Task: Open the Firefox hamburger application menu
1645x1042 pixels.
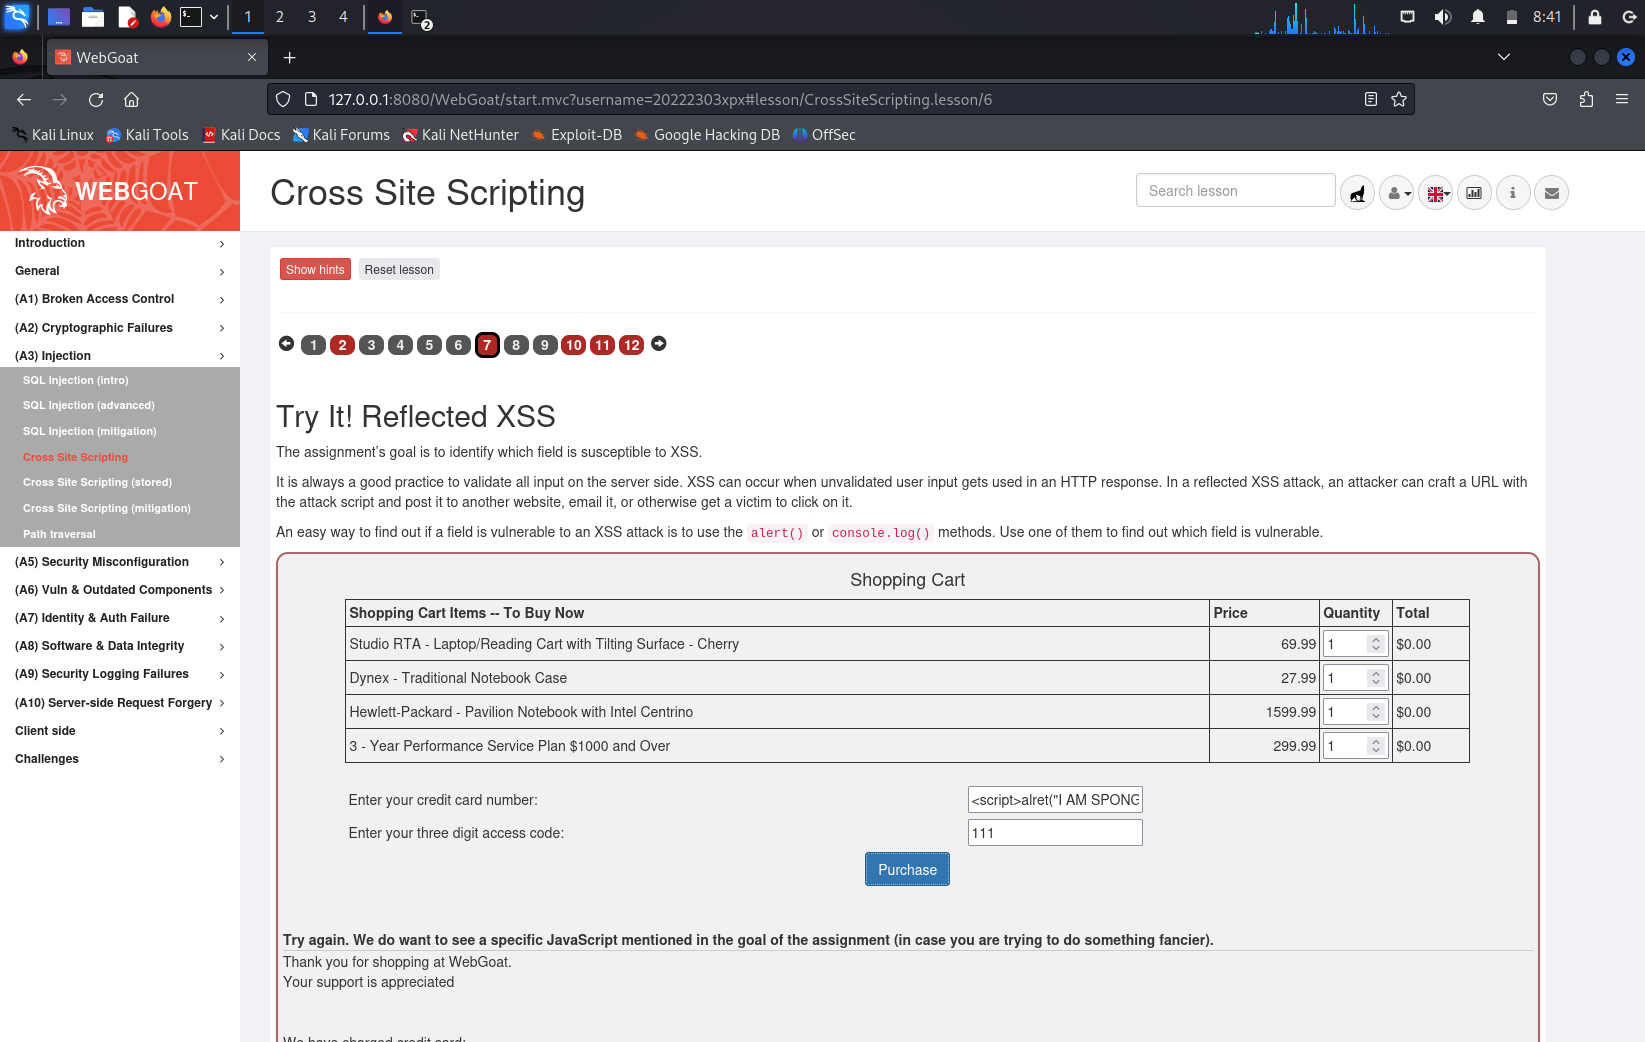Action: pos(1622,99)
